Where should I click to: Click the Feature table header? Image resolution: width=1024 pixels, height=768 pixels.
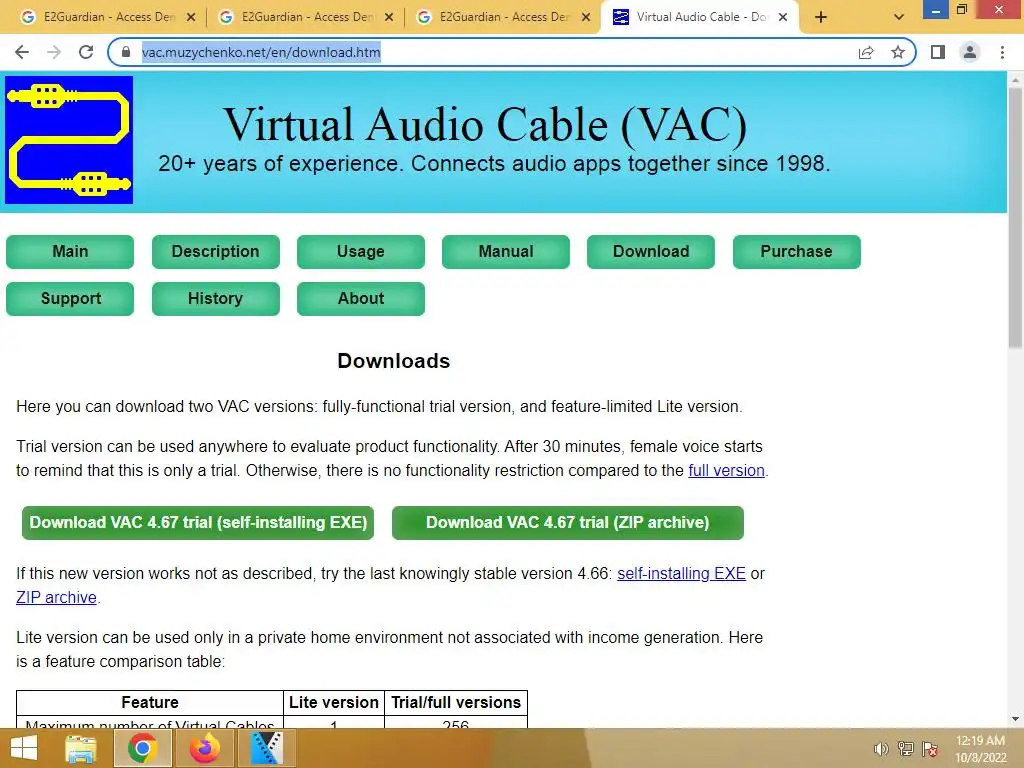coord(150,703)
